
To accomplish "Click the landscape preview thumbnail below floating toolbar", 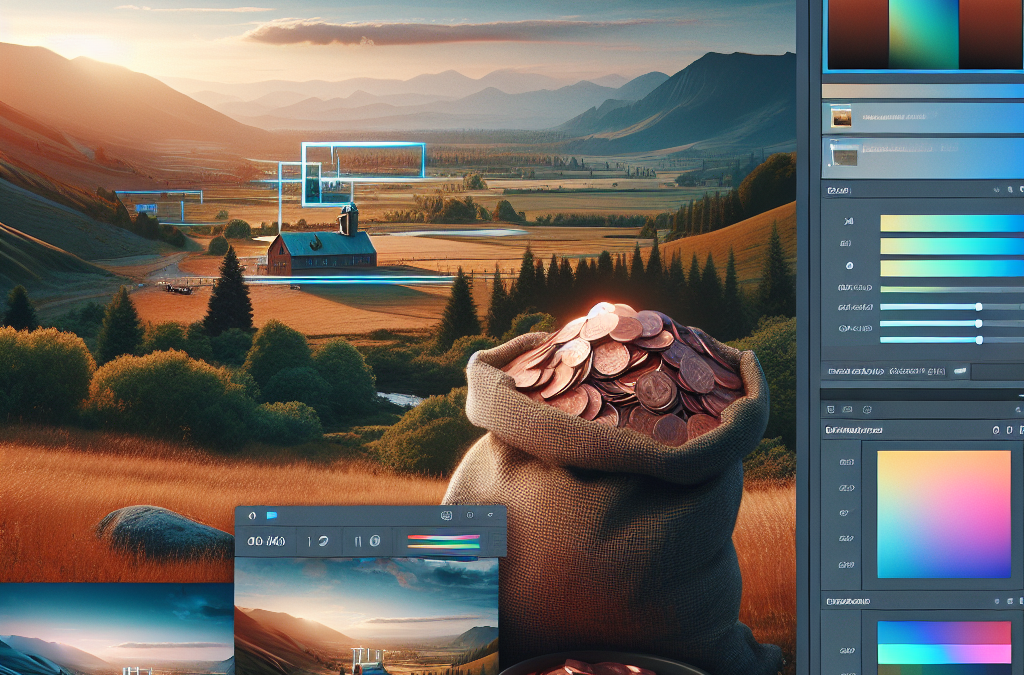I will coord(366,616).
